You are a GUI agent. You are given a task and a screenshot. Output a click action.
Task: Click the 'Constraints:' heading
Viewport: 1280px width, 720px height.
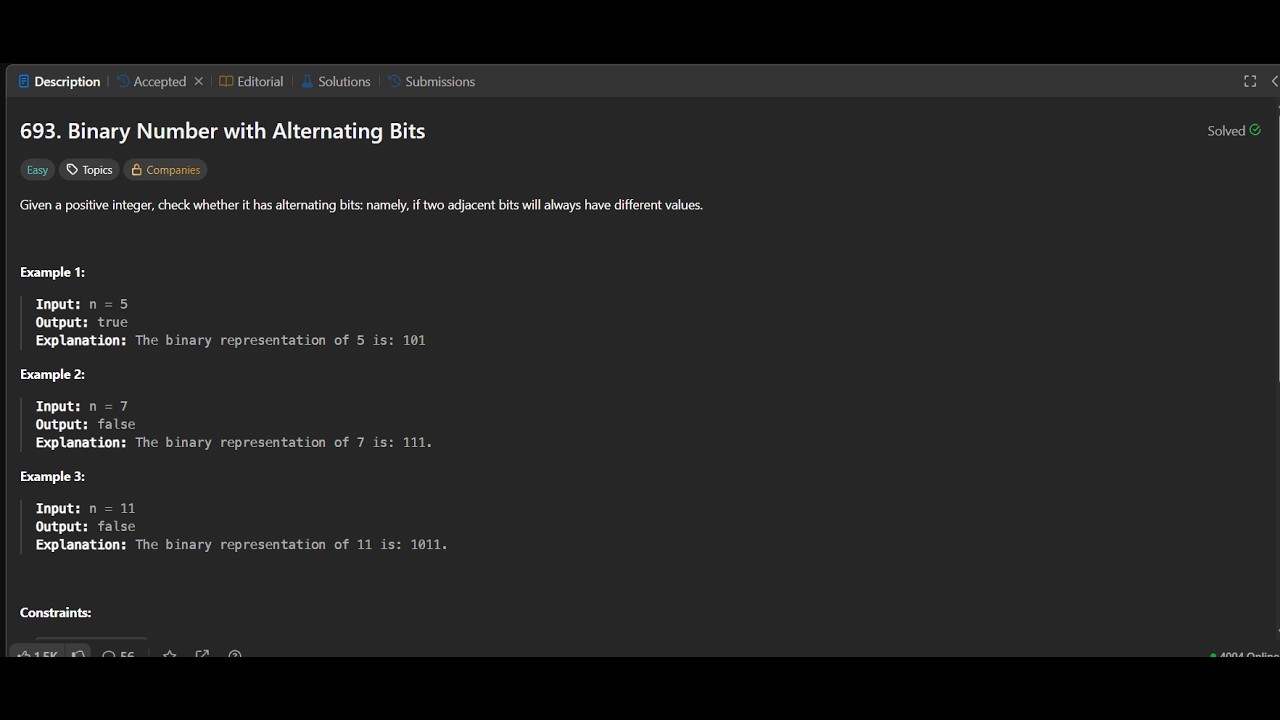click(56, 612)
